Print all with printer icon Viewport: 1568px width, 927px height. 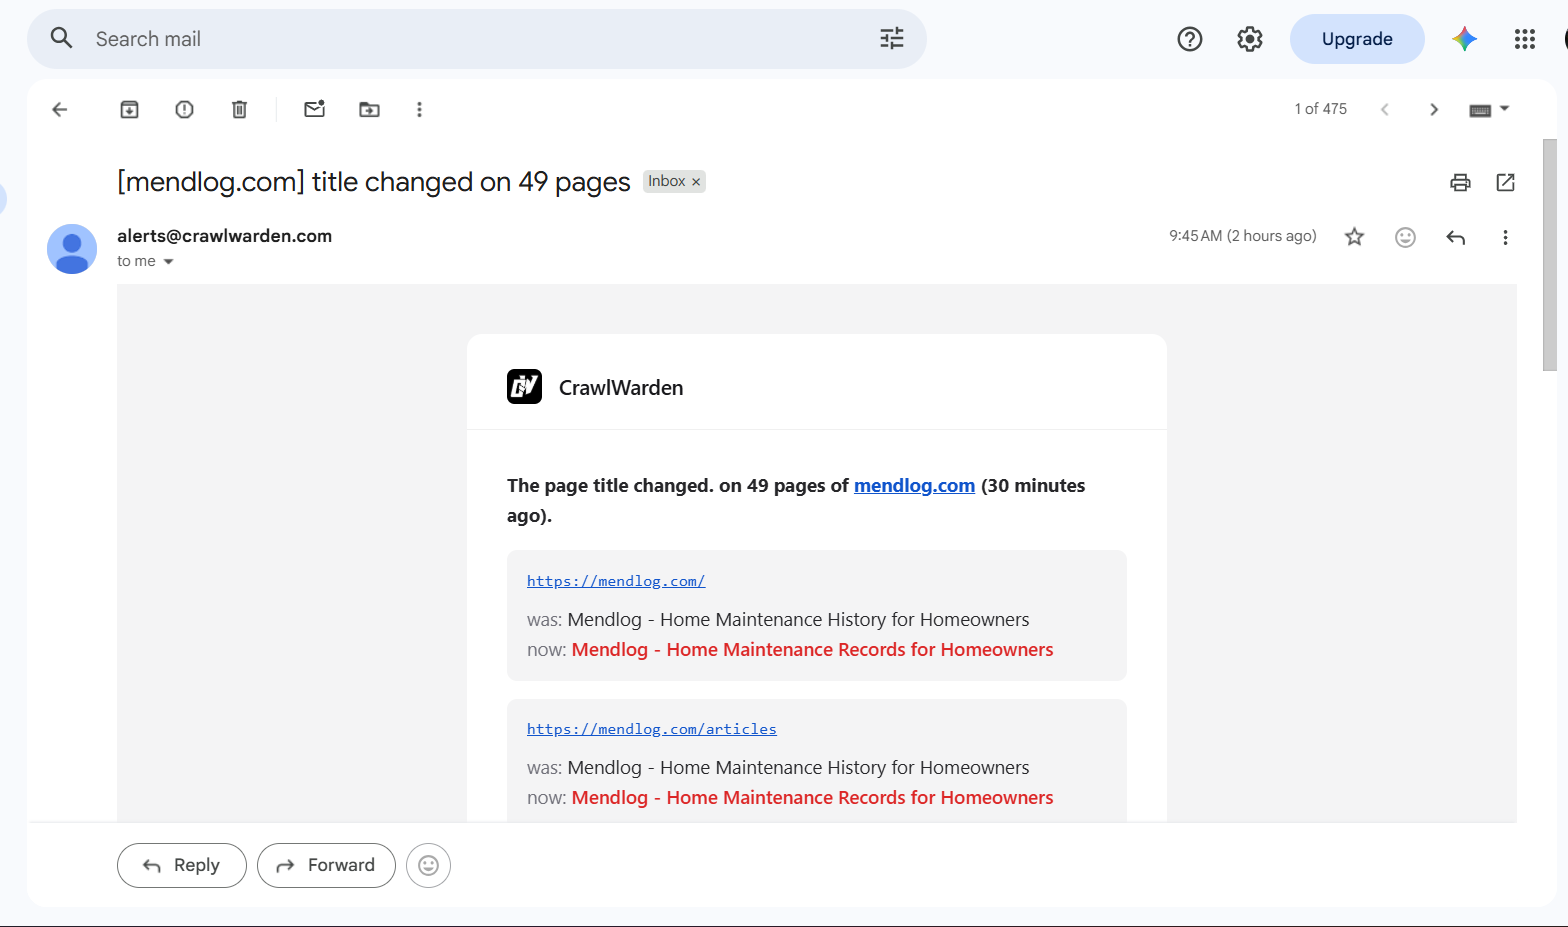coord(1460,182)
